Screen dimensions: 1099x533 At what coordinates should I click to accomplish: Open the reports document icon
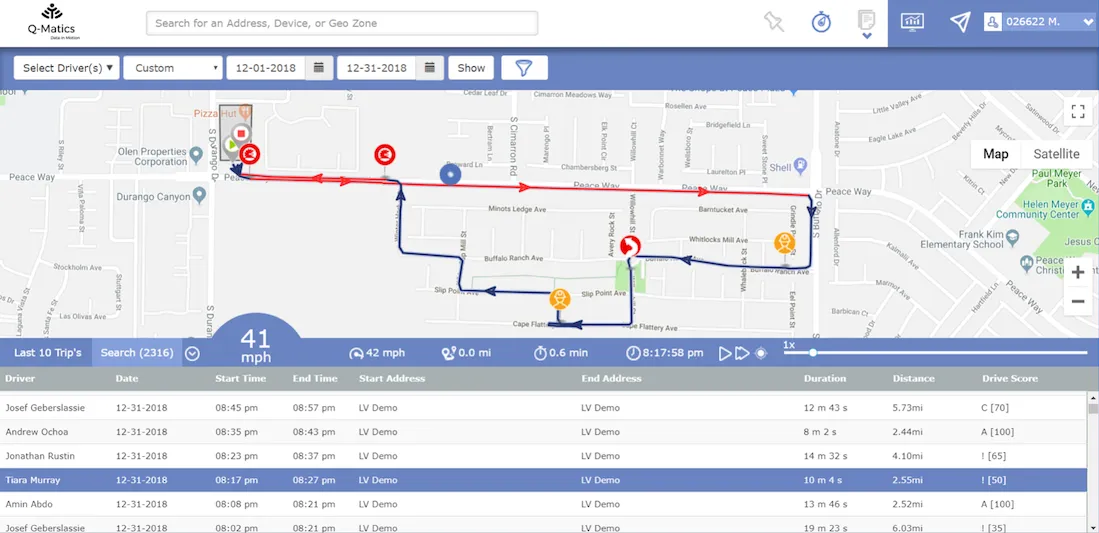coord(867,24)
